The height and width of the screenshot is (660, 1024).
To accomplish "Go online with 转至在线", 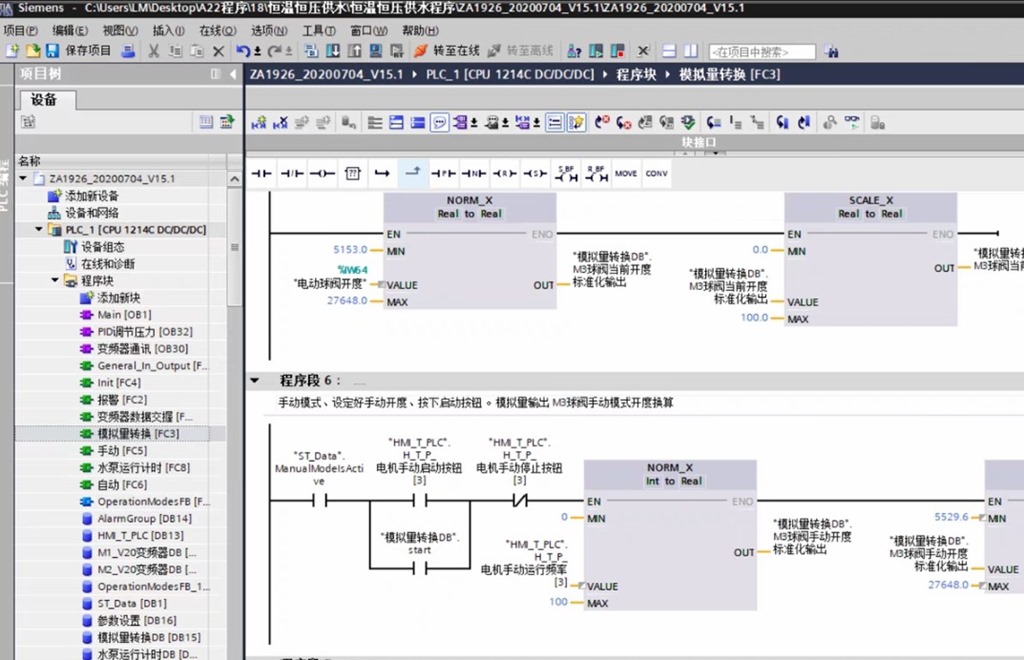I will click(x=447, y=51).
